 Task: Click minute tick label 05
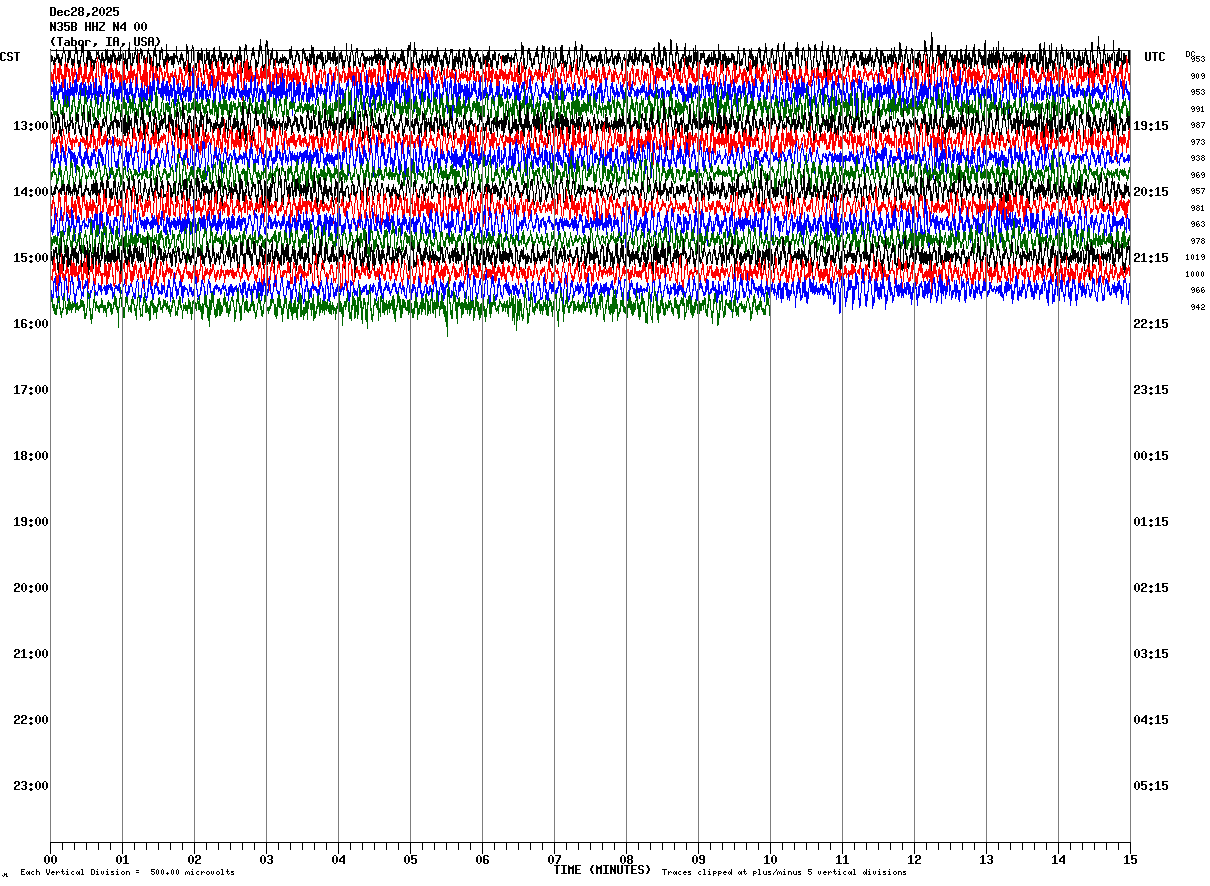pyautogui.click(x=411, y=860)
